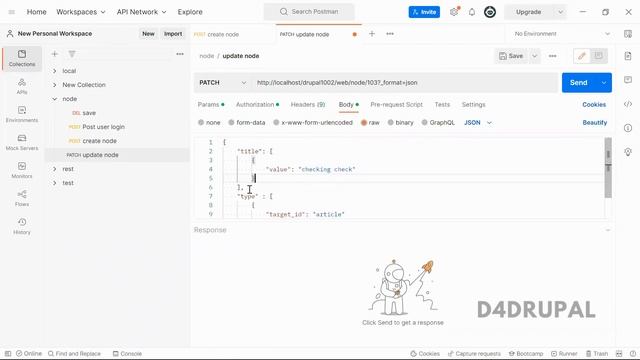This screenshot has width=640, height=360.
Task: Select x-www-form-urlencoded body type radio
Action: click(x=276, y=122)
